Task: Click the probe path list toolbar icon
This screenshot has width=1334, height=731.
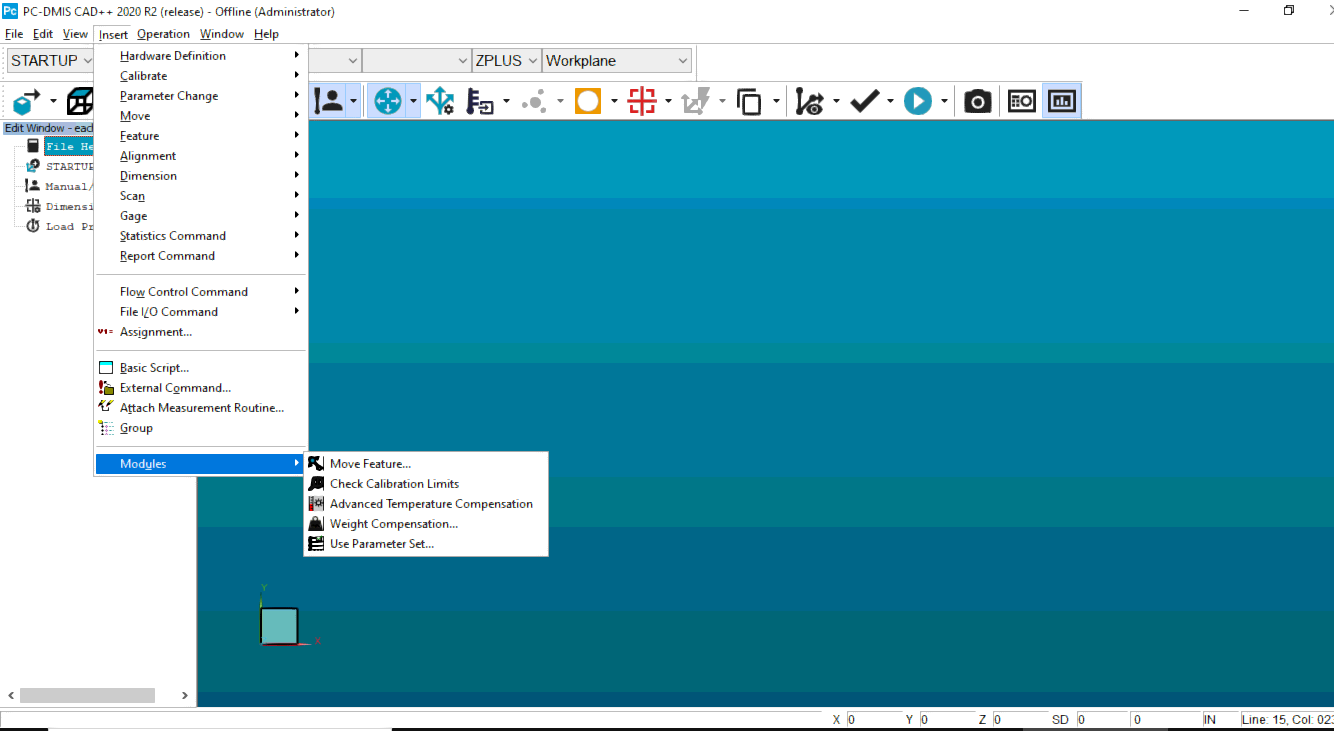Action: coord(481,101)
